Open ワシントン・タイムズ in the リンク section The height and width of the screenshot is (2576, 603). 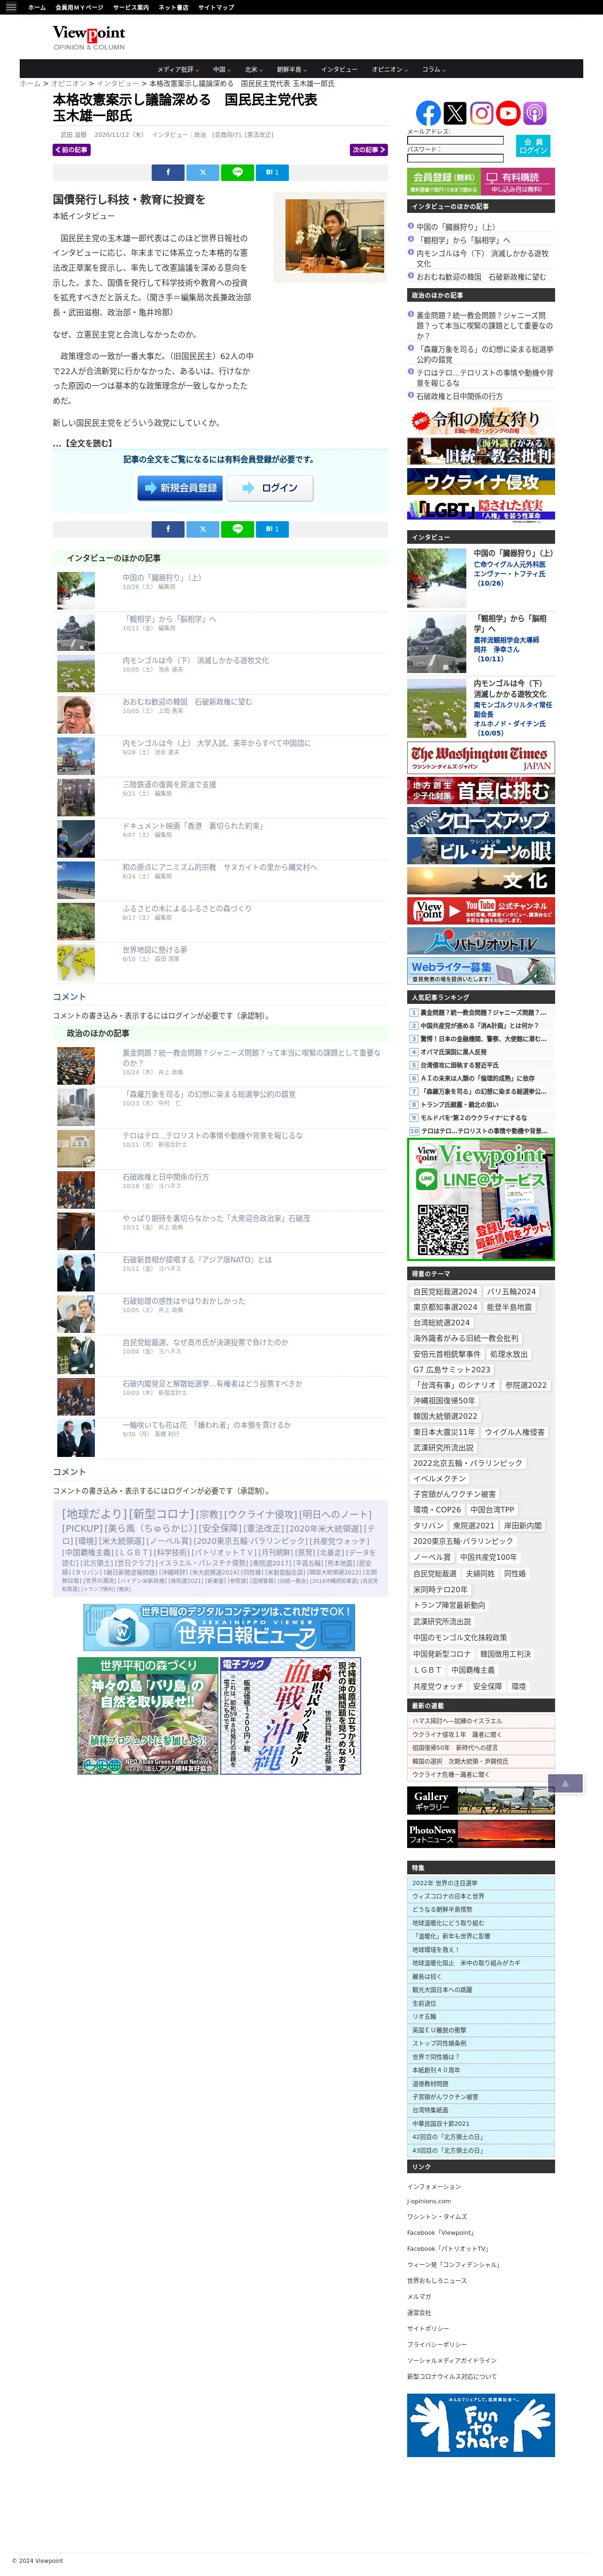(x=437, y=2217)
